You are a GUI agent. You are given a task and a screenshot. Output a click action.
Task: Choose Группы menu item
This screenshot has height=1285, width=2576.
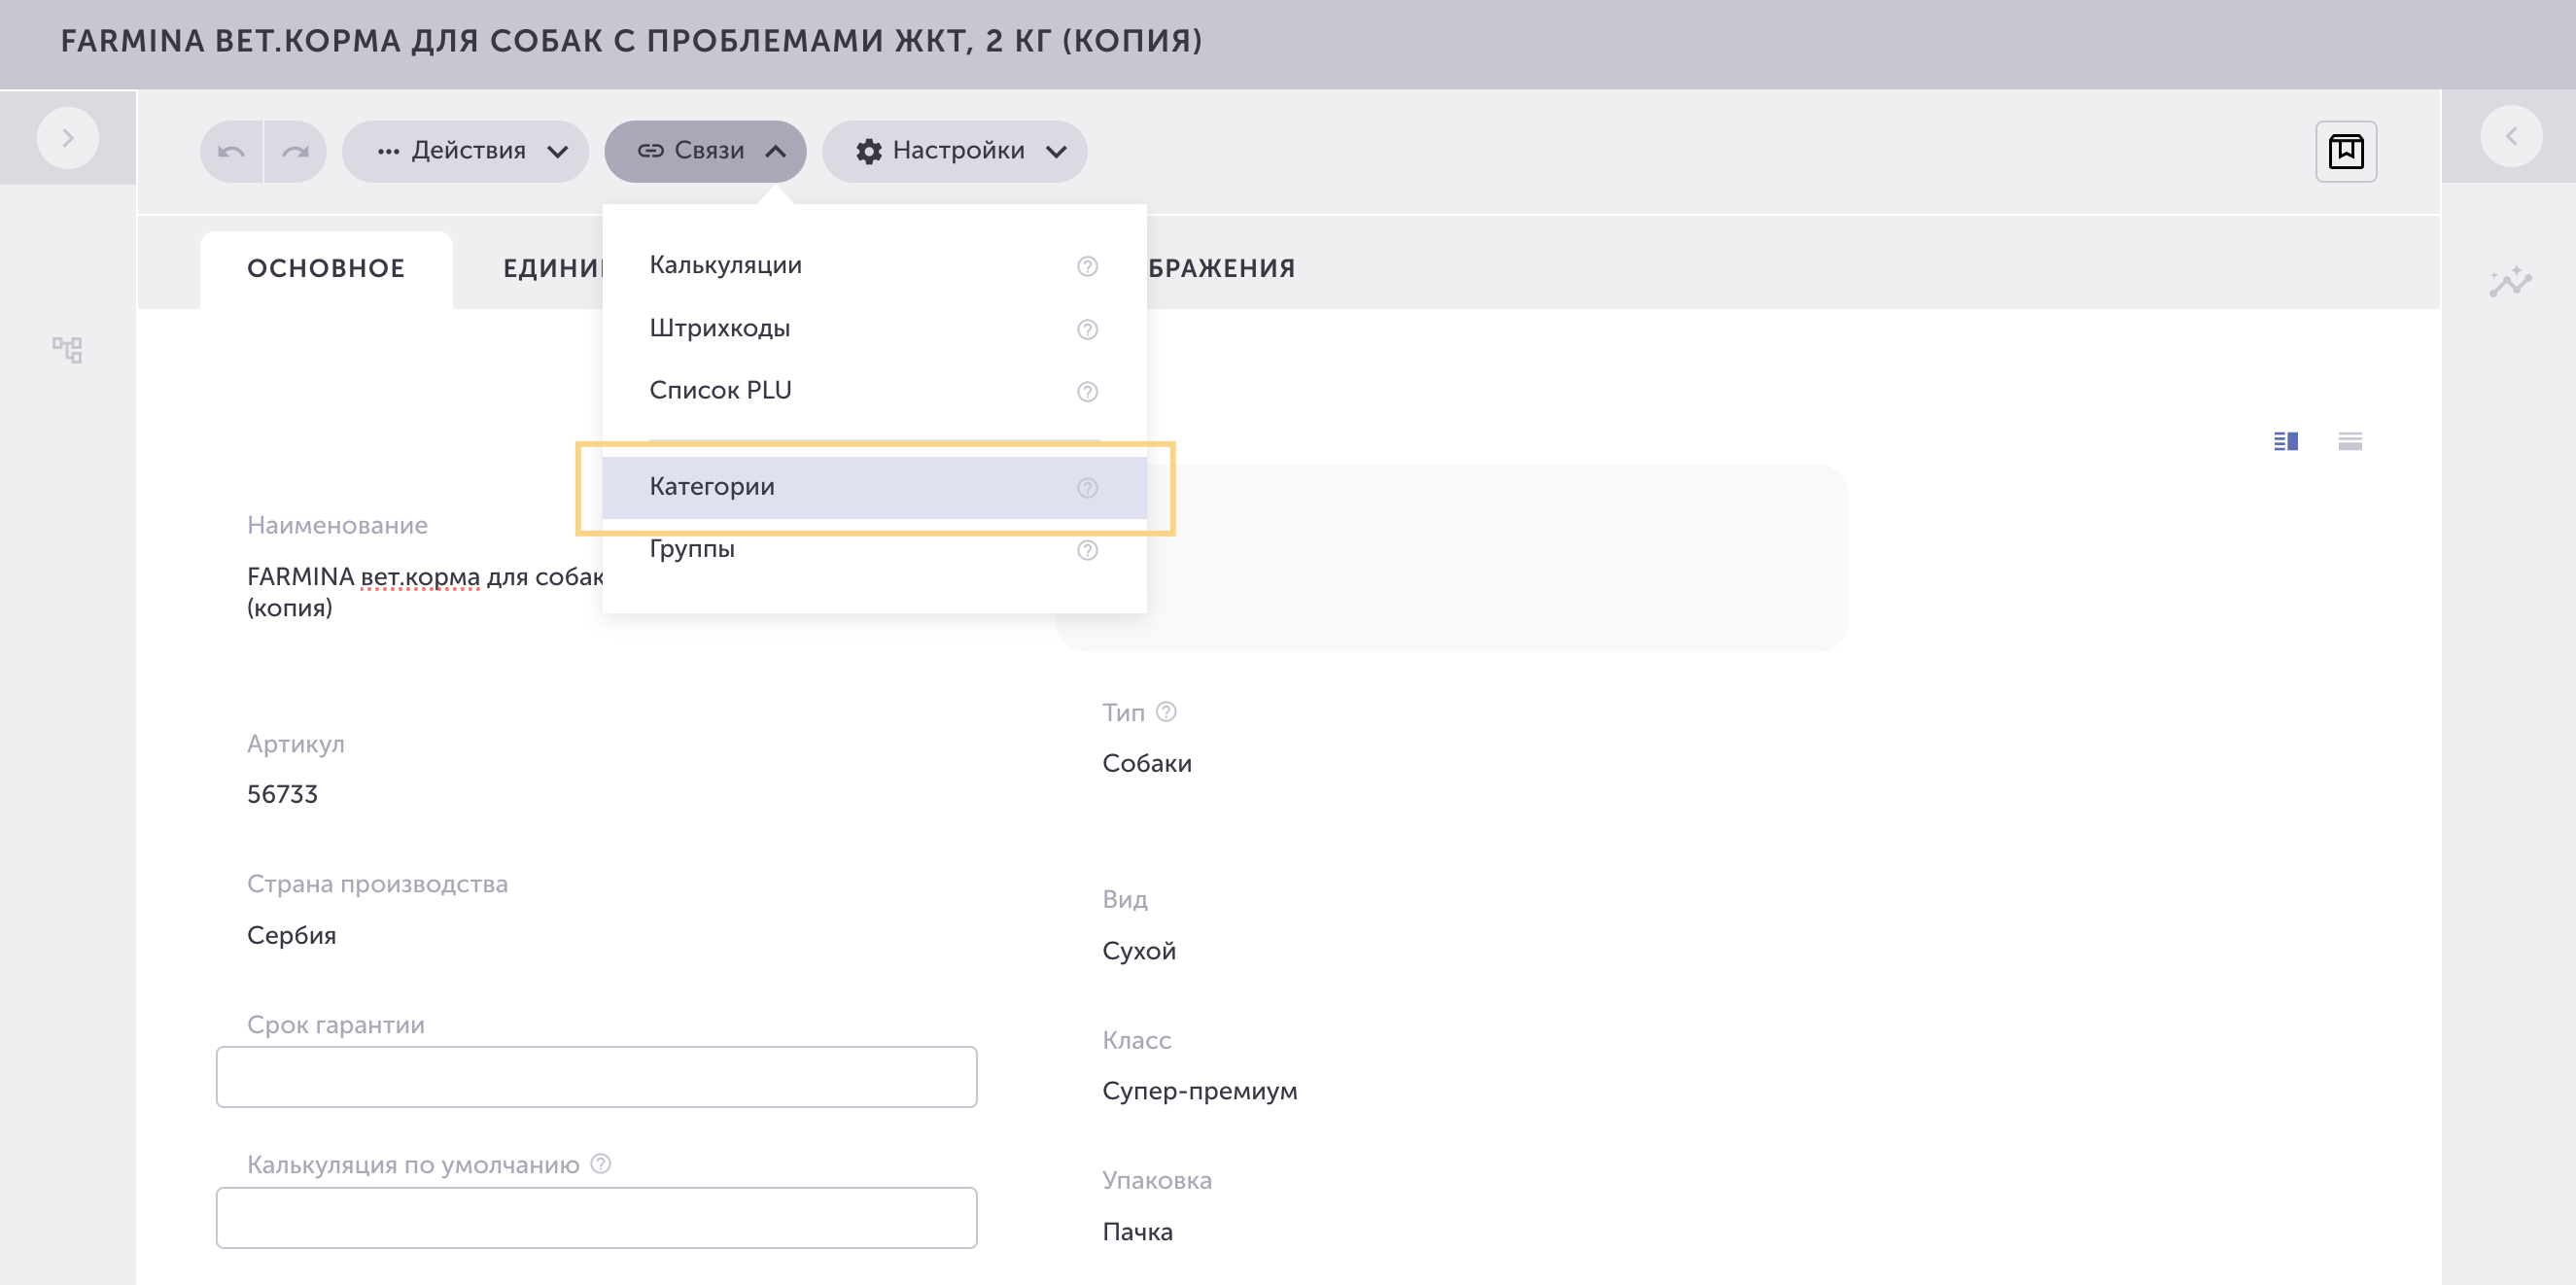pyautogui.click(x=874, y=549)
